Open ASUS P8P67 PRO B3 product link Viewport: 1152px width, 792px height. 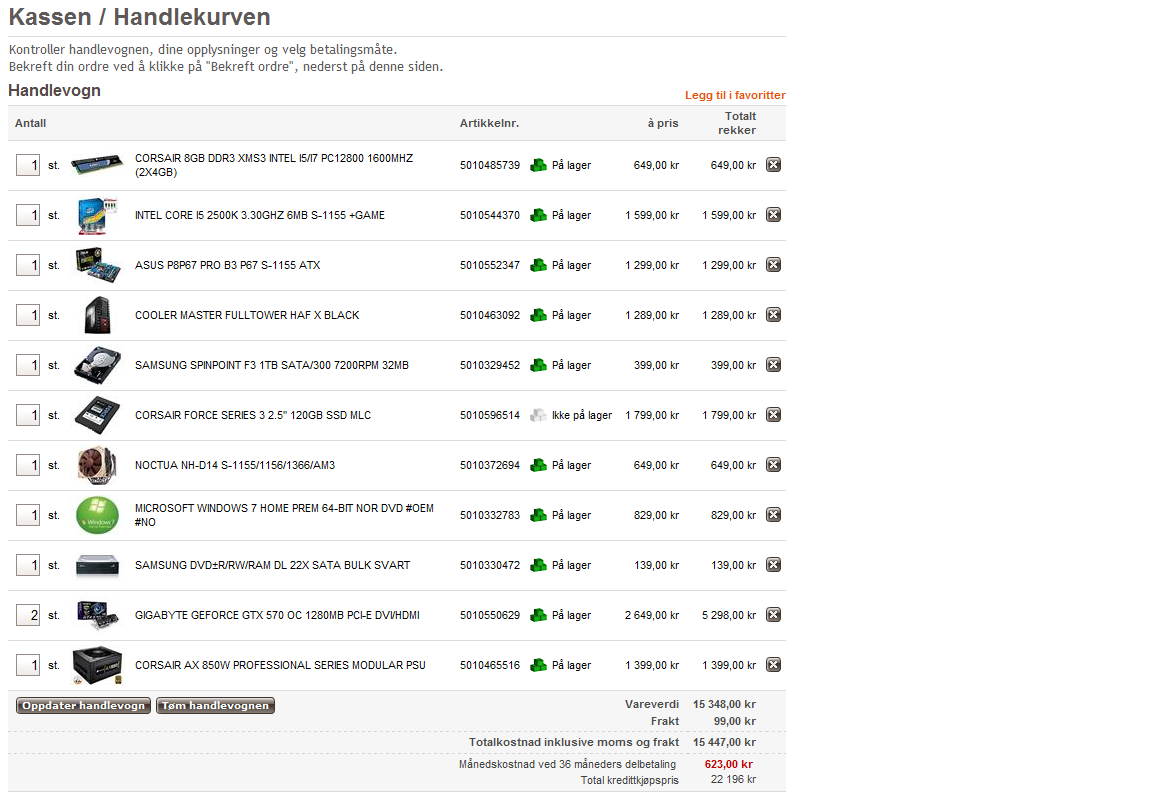click(x=228, y=265)
